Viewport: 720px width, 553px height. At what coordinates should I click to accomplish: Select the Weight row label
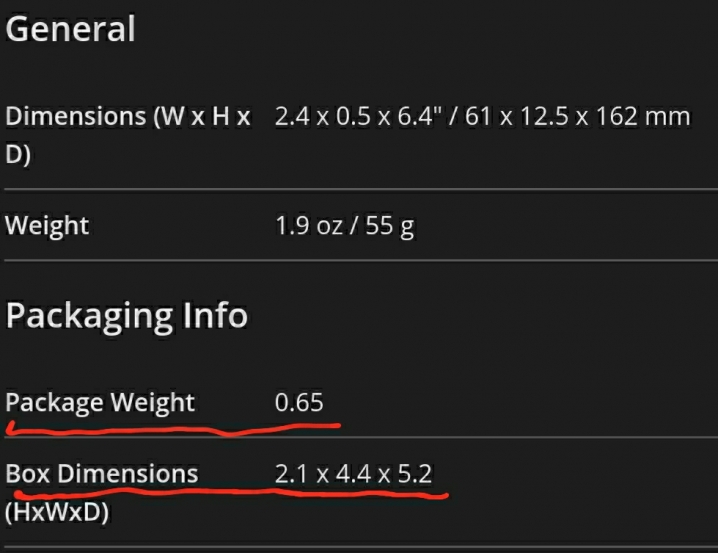click(x=47, y=226)
